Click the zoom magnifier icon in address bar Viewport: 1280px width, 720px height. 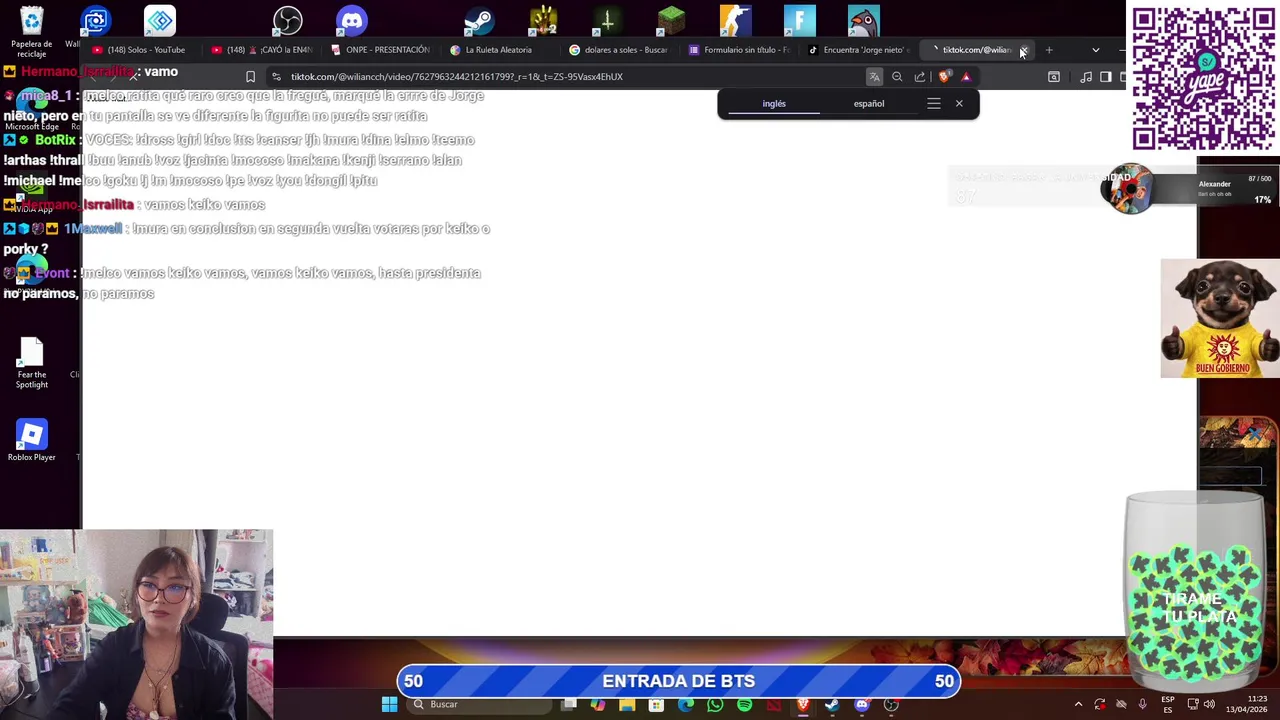897,77
